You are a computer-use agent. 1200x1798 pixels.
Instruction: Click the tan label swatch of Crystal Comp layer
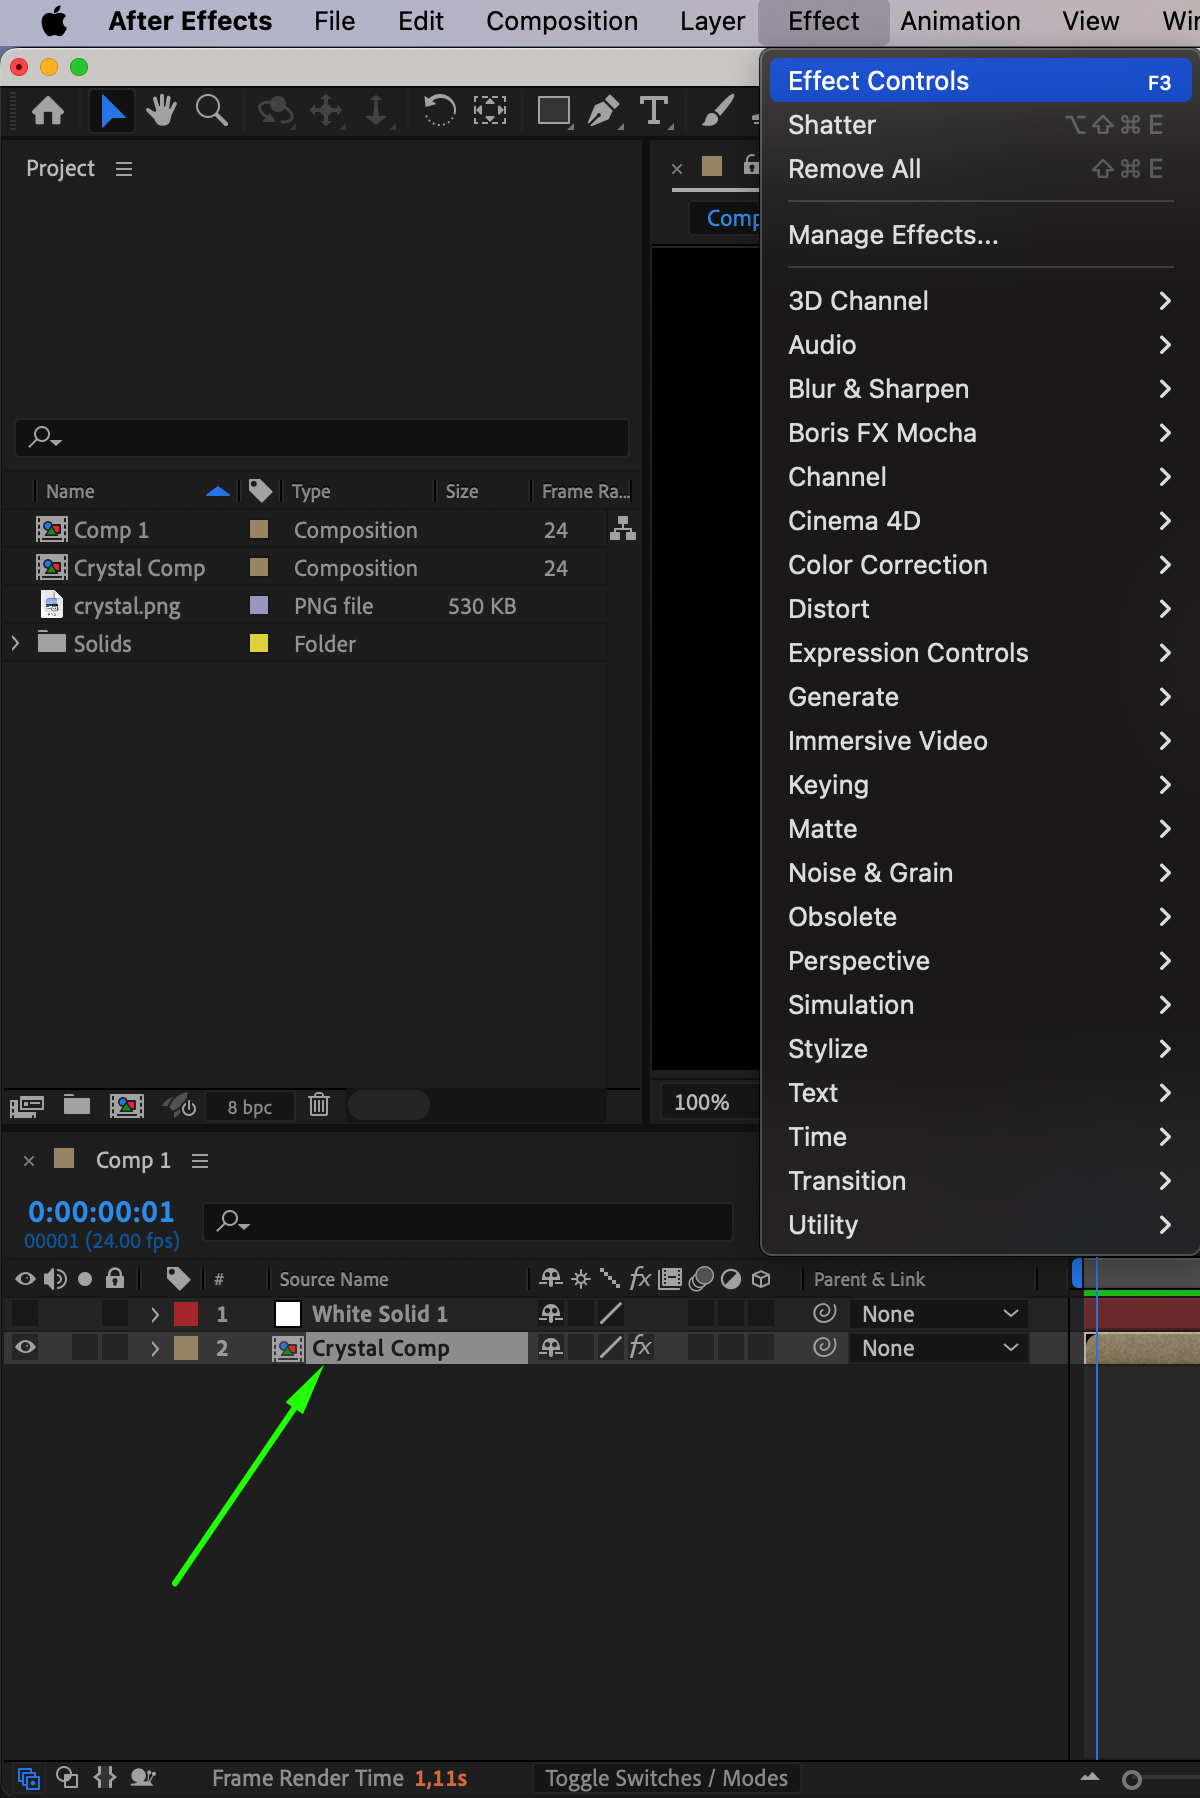point(186,1347)
